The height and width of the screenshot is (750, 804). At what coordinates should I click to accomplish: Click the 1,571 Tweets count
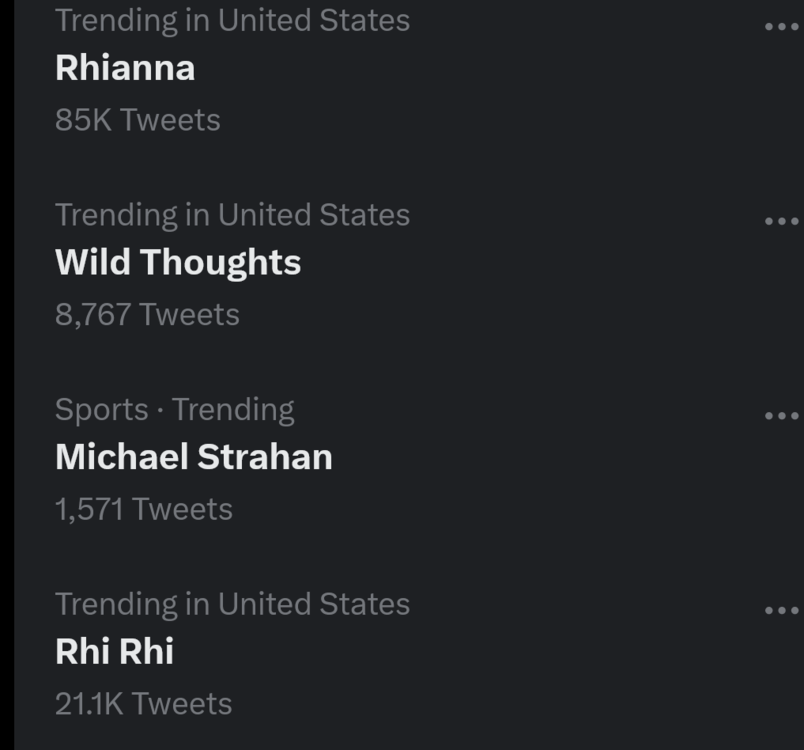click(x=143, y=509)
